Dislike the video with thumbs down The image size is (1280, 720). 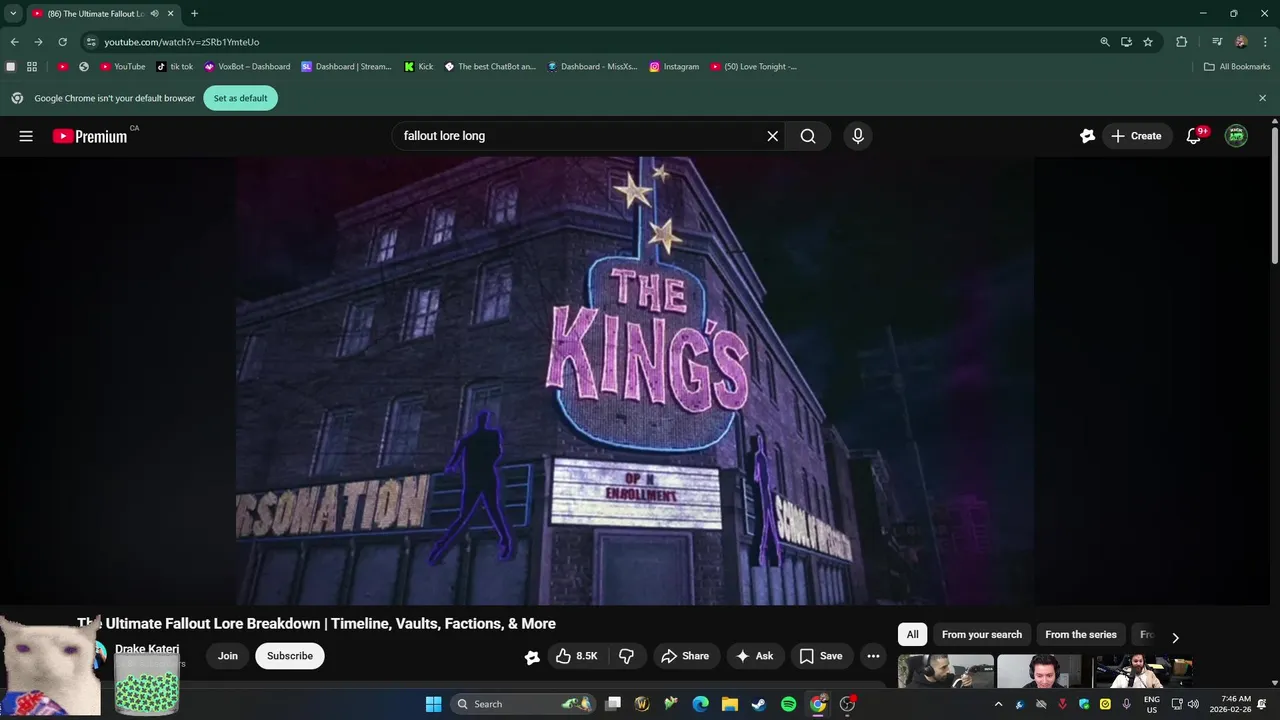pyautogui.click(x=627, y=656)
